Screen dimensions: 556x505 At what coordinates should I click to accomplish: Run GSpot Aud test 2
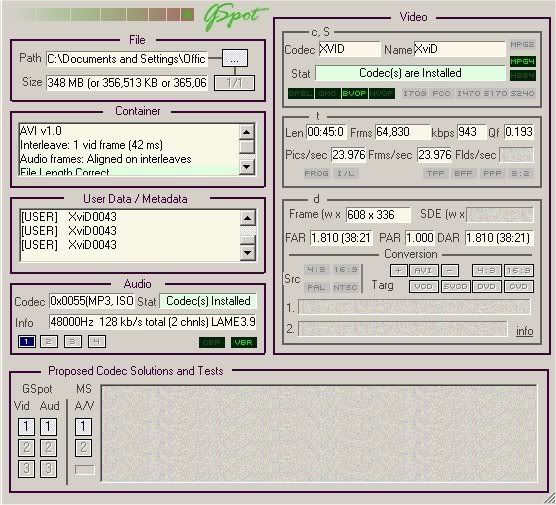48,448
